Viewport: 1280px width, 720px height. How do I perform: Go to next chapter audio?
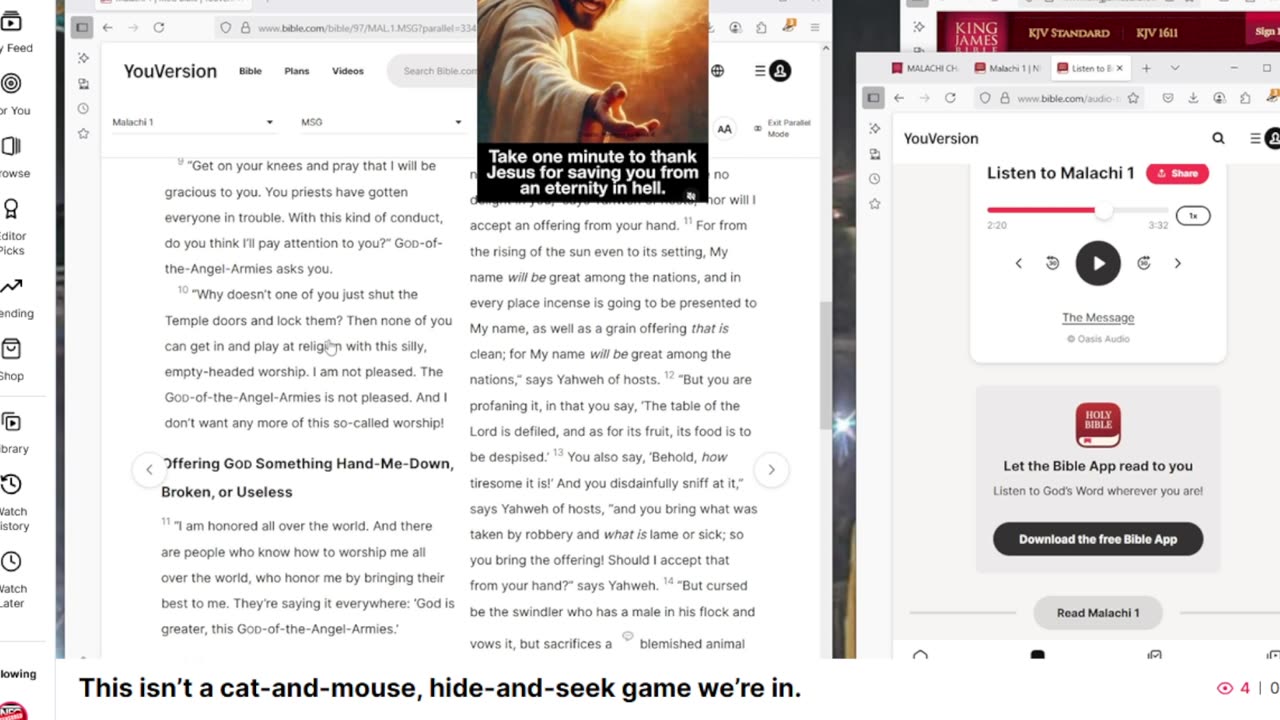click(1177, 263)
